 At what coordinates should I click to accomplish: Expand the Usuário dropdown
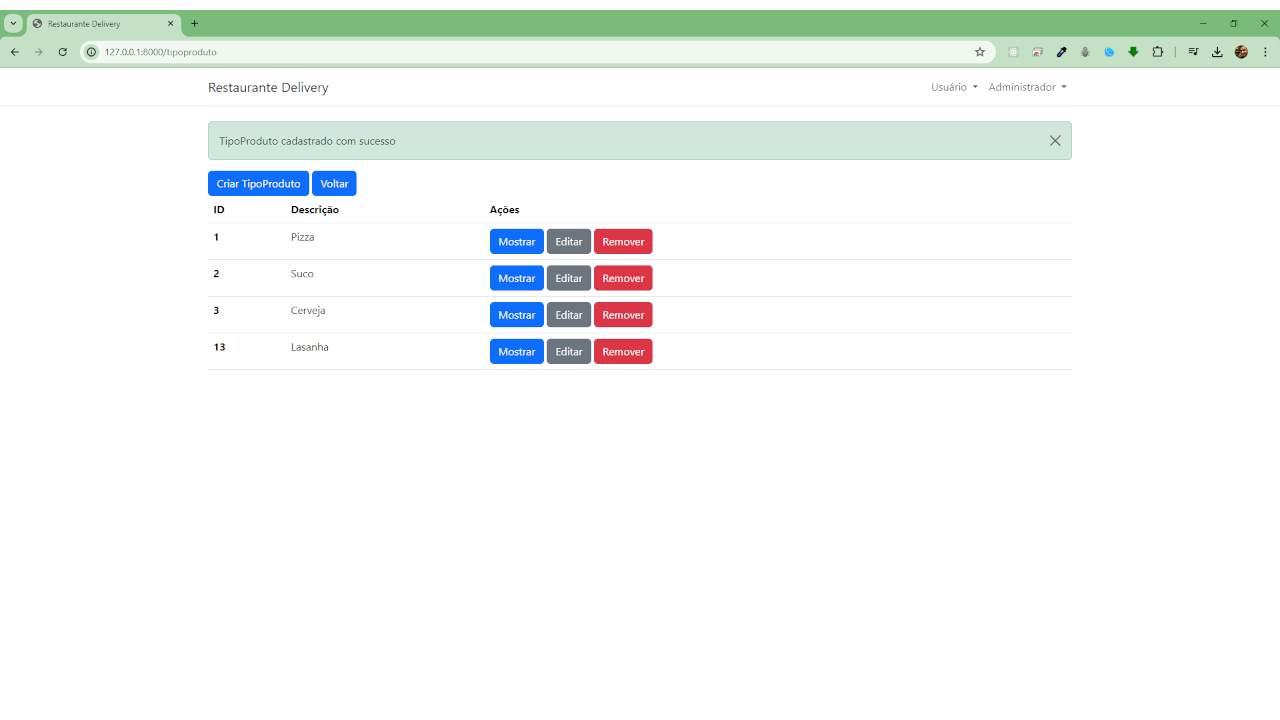pos(953,87)
